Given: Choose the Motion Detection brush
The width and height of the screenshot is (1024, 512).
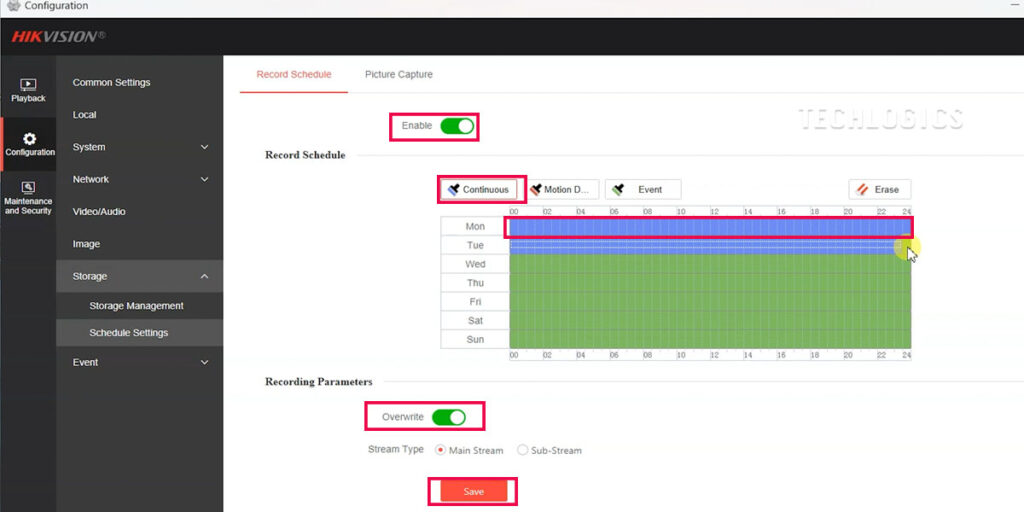Looking at the screenshot, I should pos(562,189).
